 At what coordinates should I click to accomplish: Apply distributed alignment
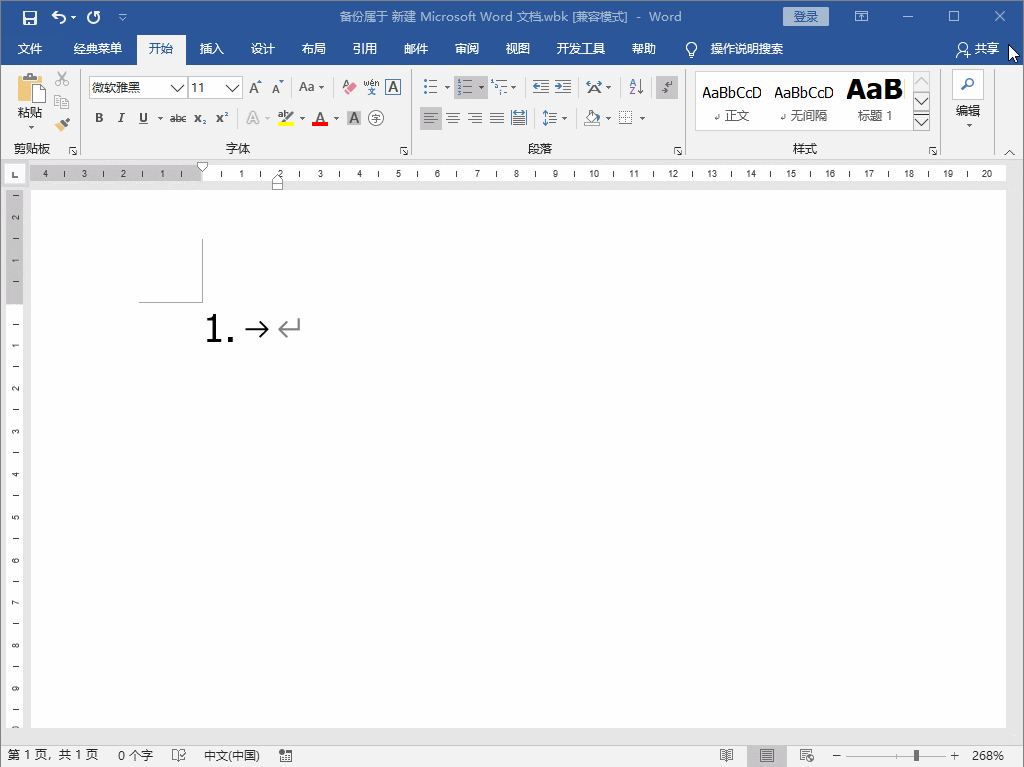point(519,118)
